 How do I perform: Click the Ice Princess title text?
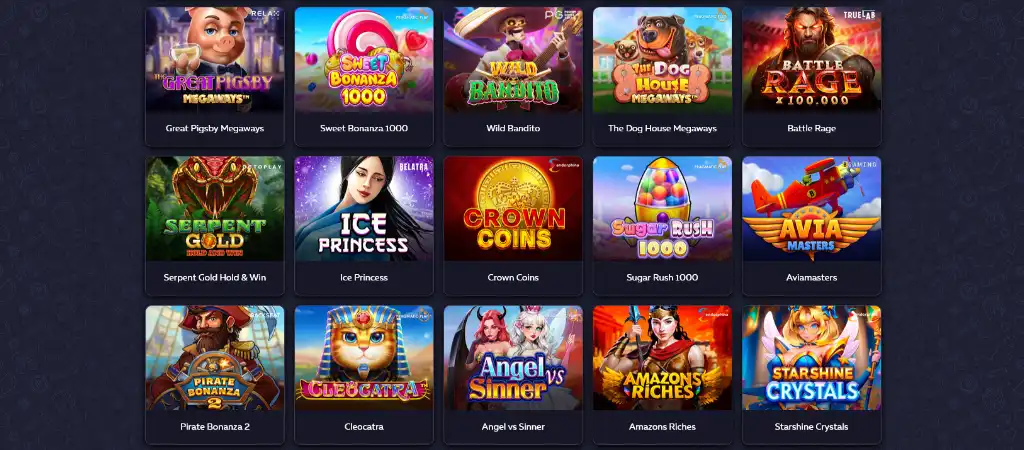click(x=364, y=278)
